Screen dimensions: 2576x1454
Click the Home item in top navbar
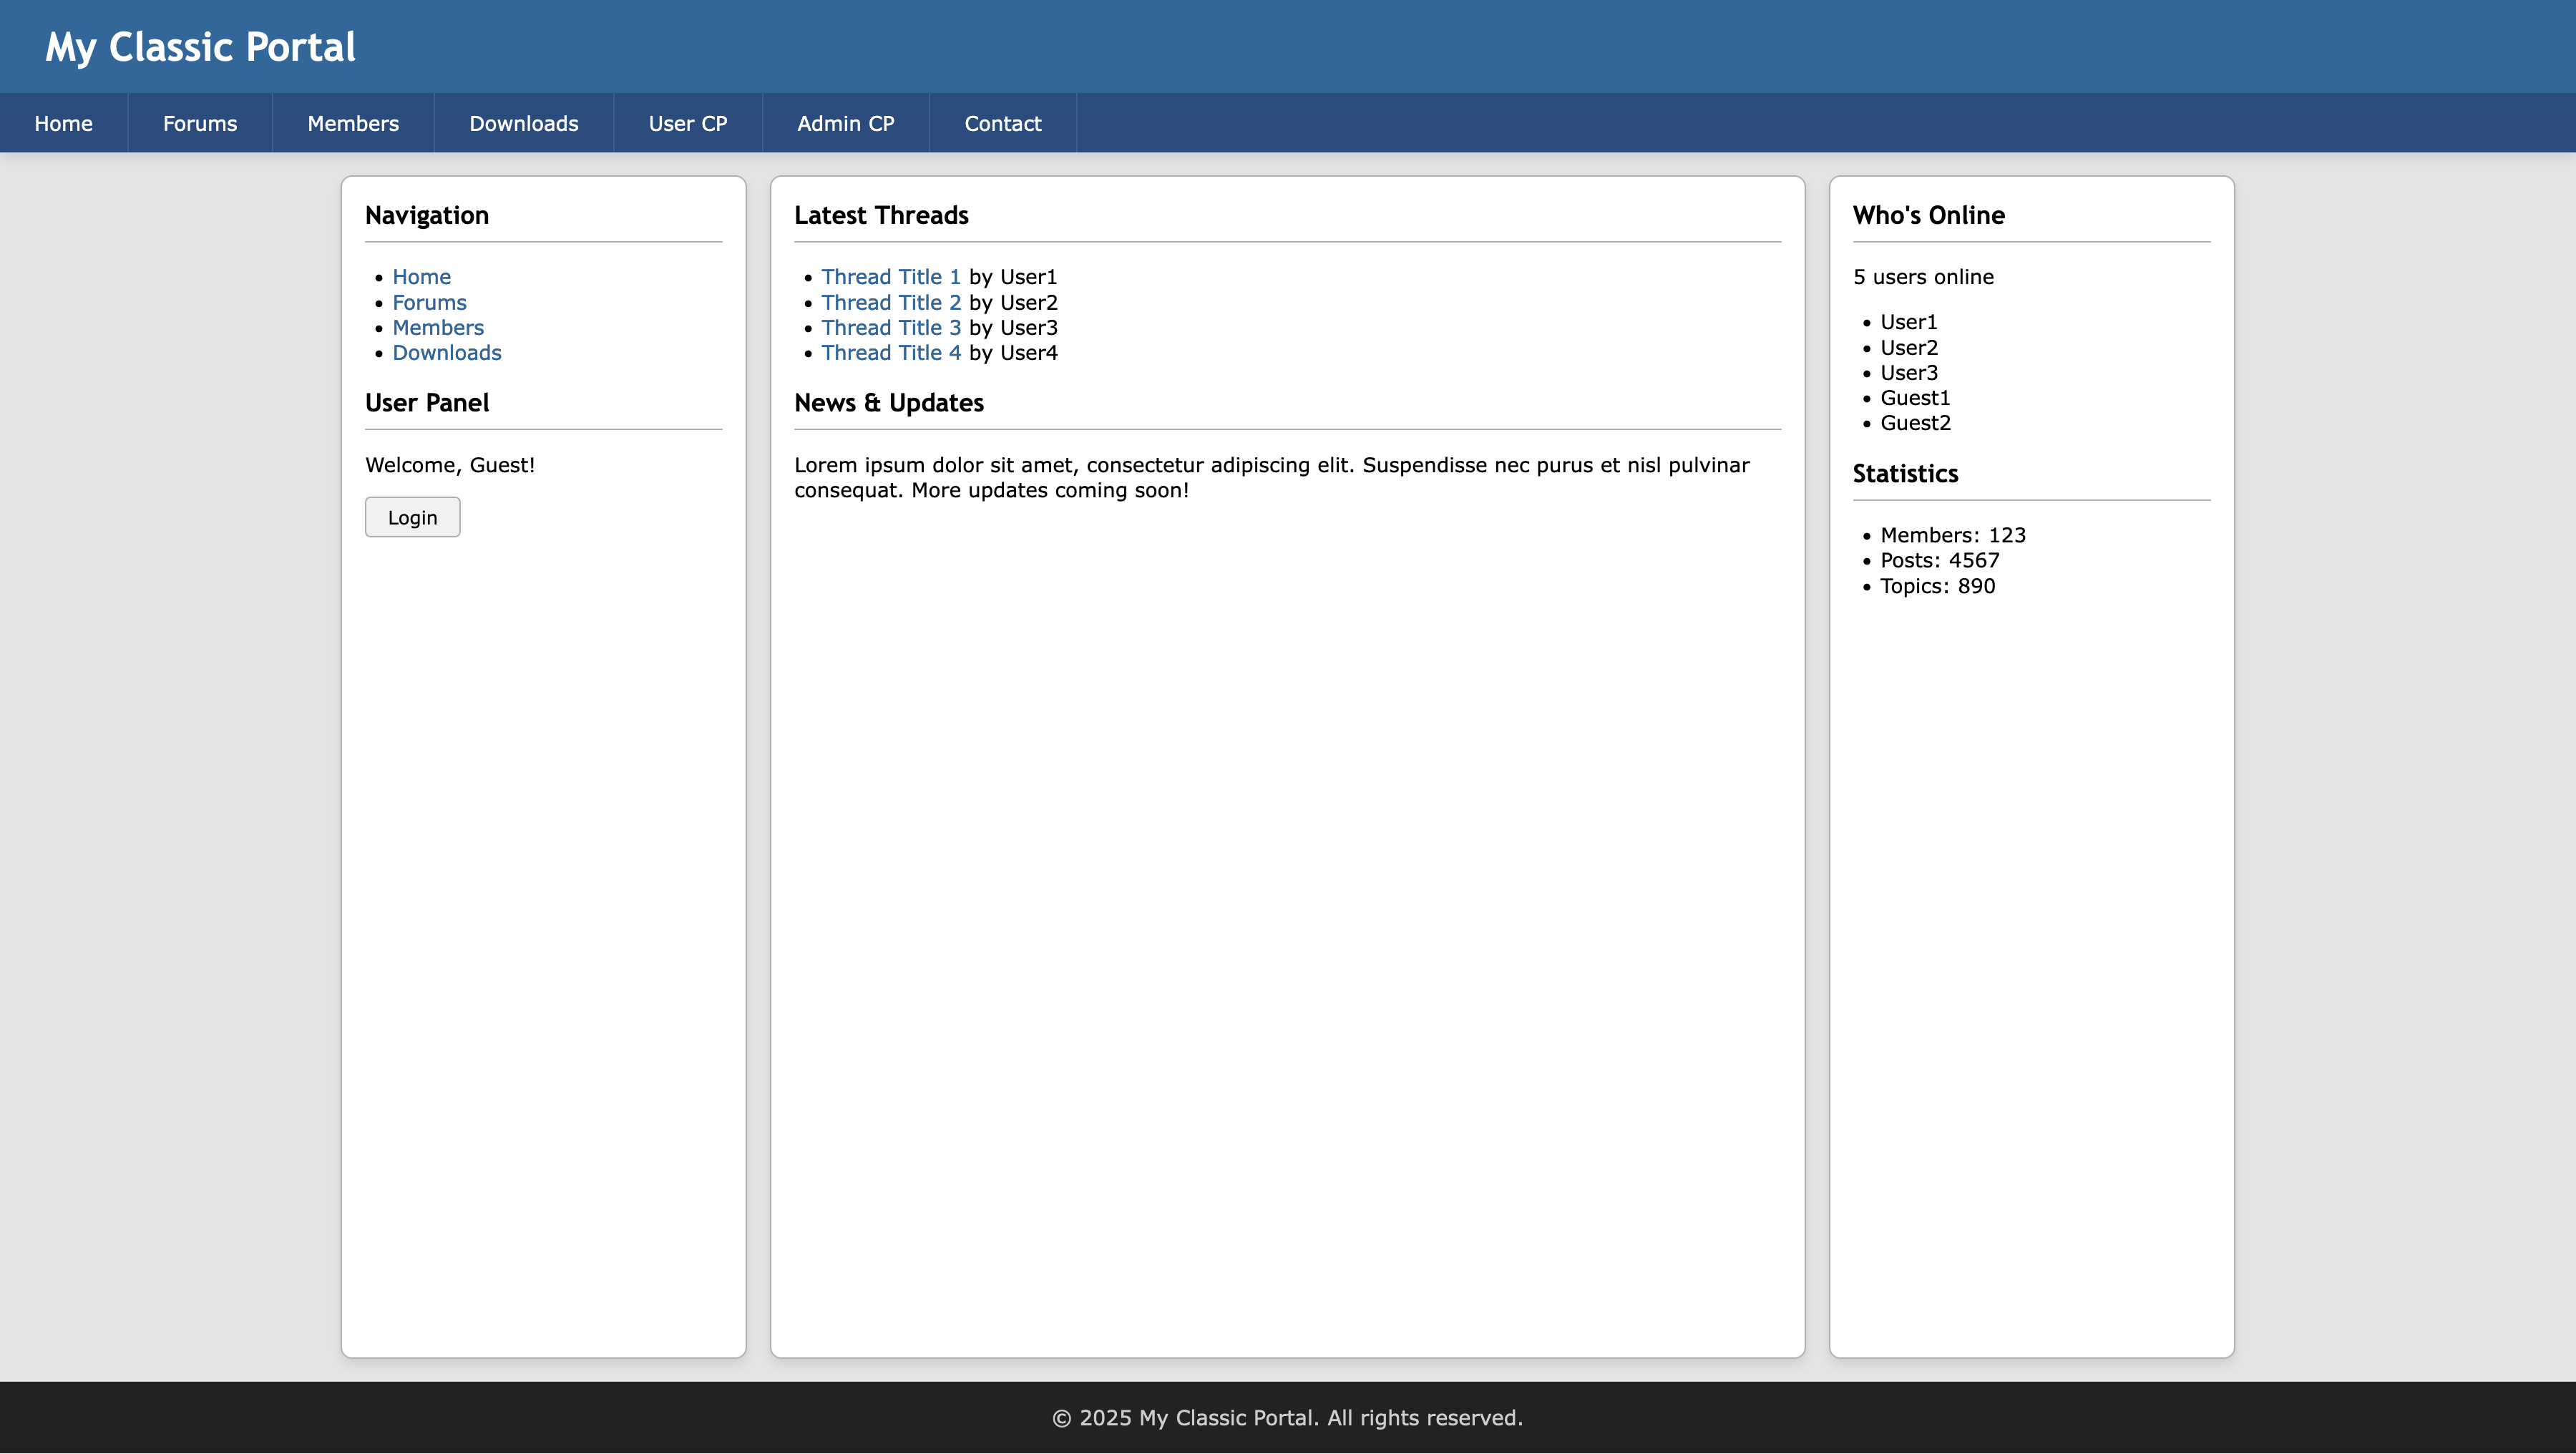[63, 123]
